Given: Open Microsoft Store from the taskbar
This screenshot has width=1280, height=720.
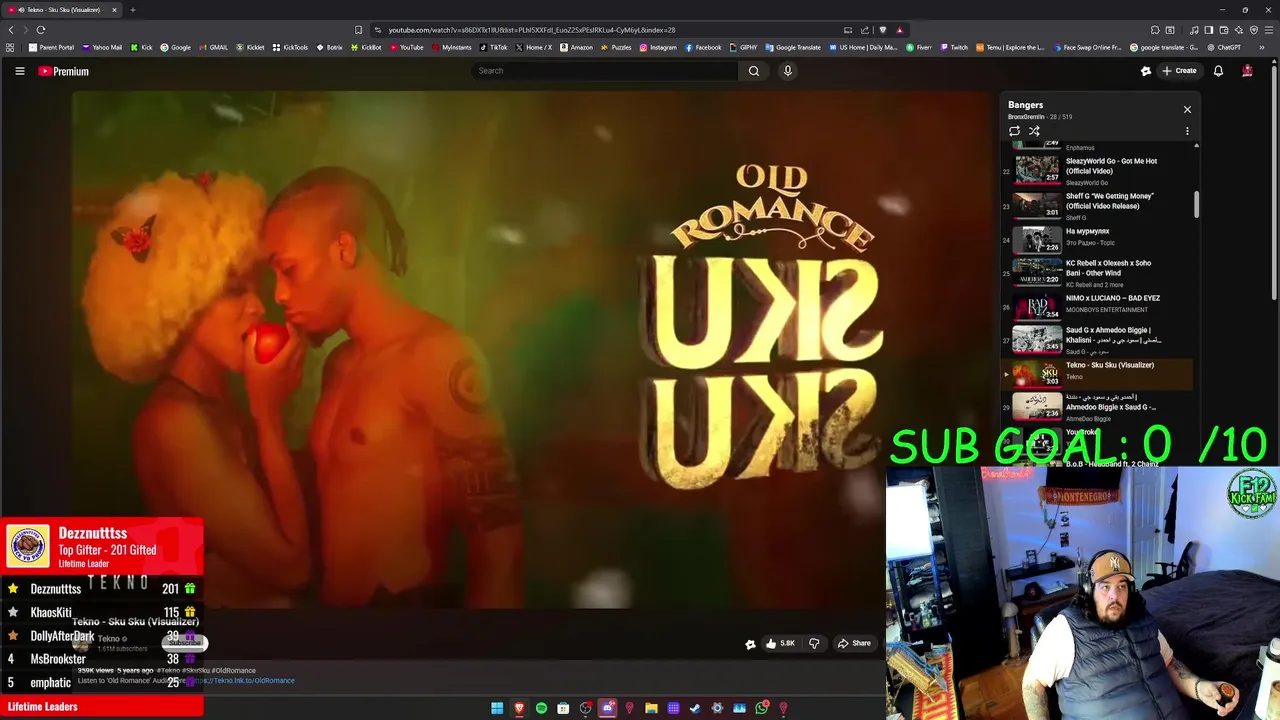Looking at the screenshot, I should (x=563, y=708).
